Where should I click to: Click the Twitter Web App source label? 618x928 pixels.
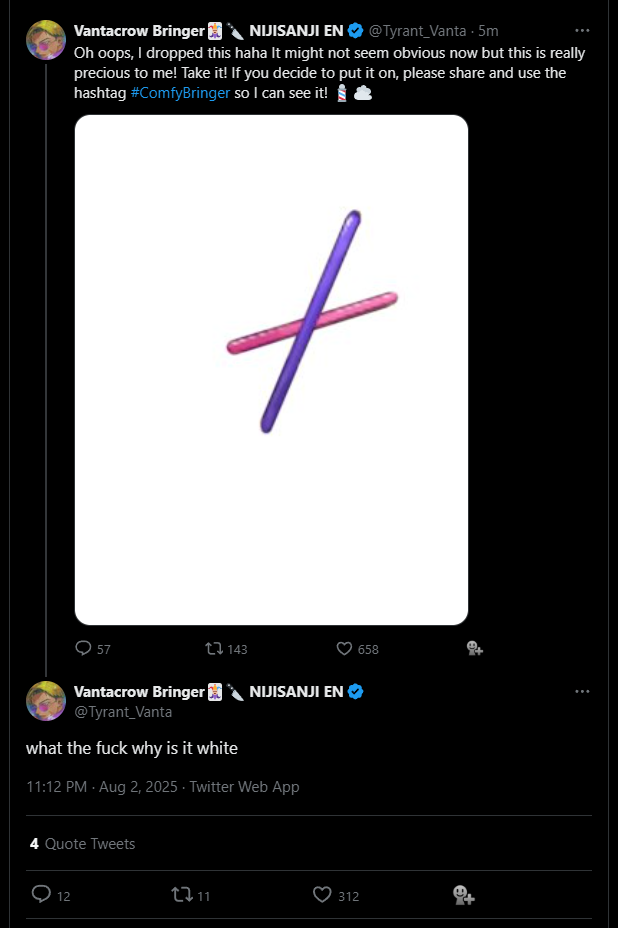click(x=244, y=787)
